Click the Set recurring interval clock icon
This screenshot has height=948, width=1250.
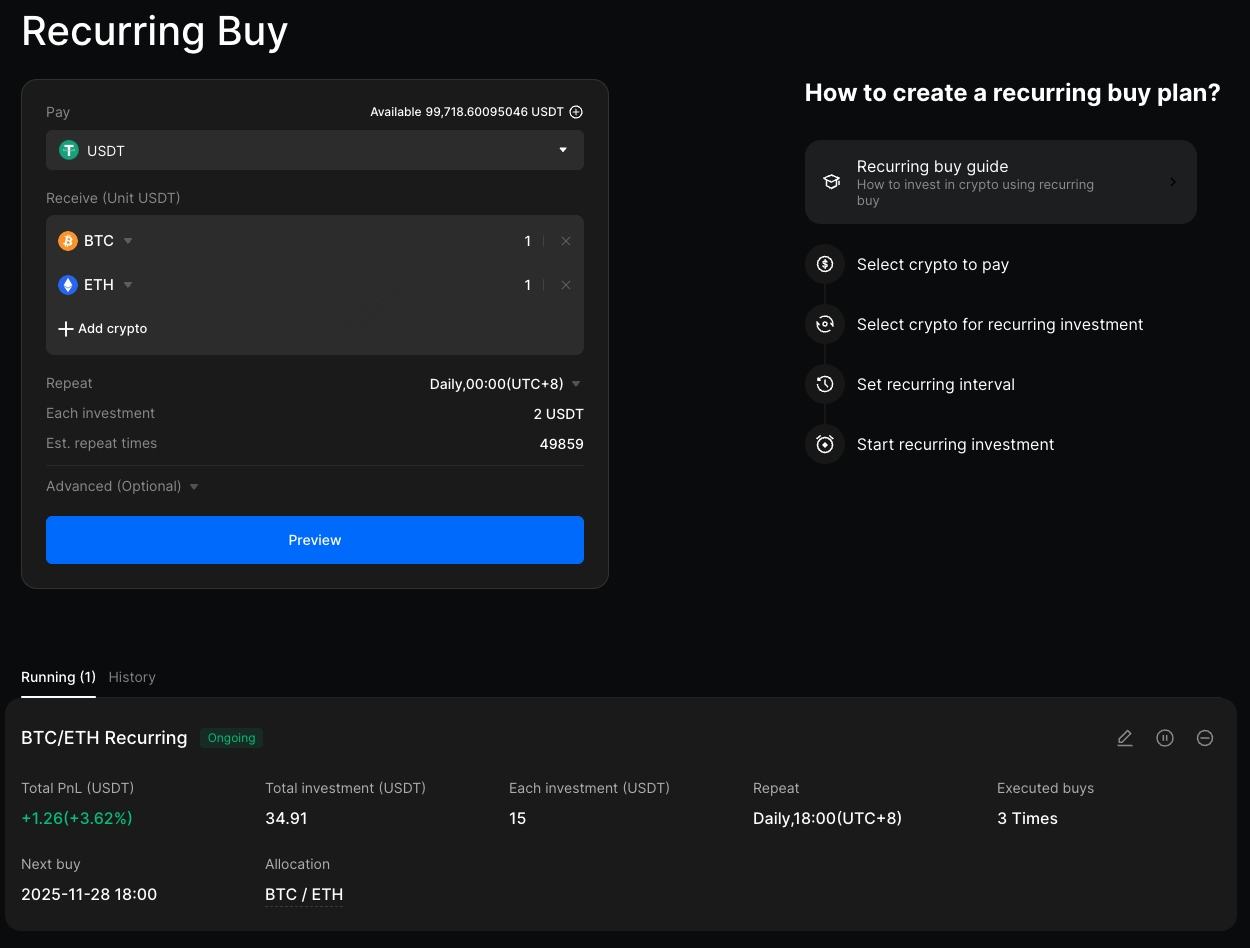point(825,385)
